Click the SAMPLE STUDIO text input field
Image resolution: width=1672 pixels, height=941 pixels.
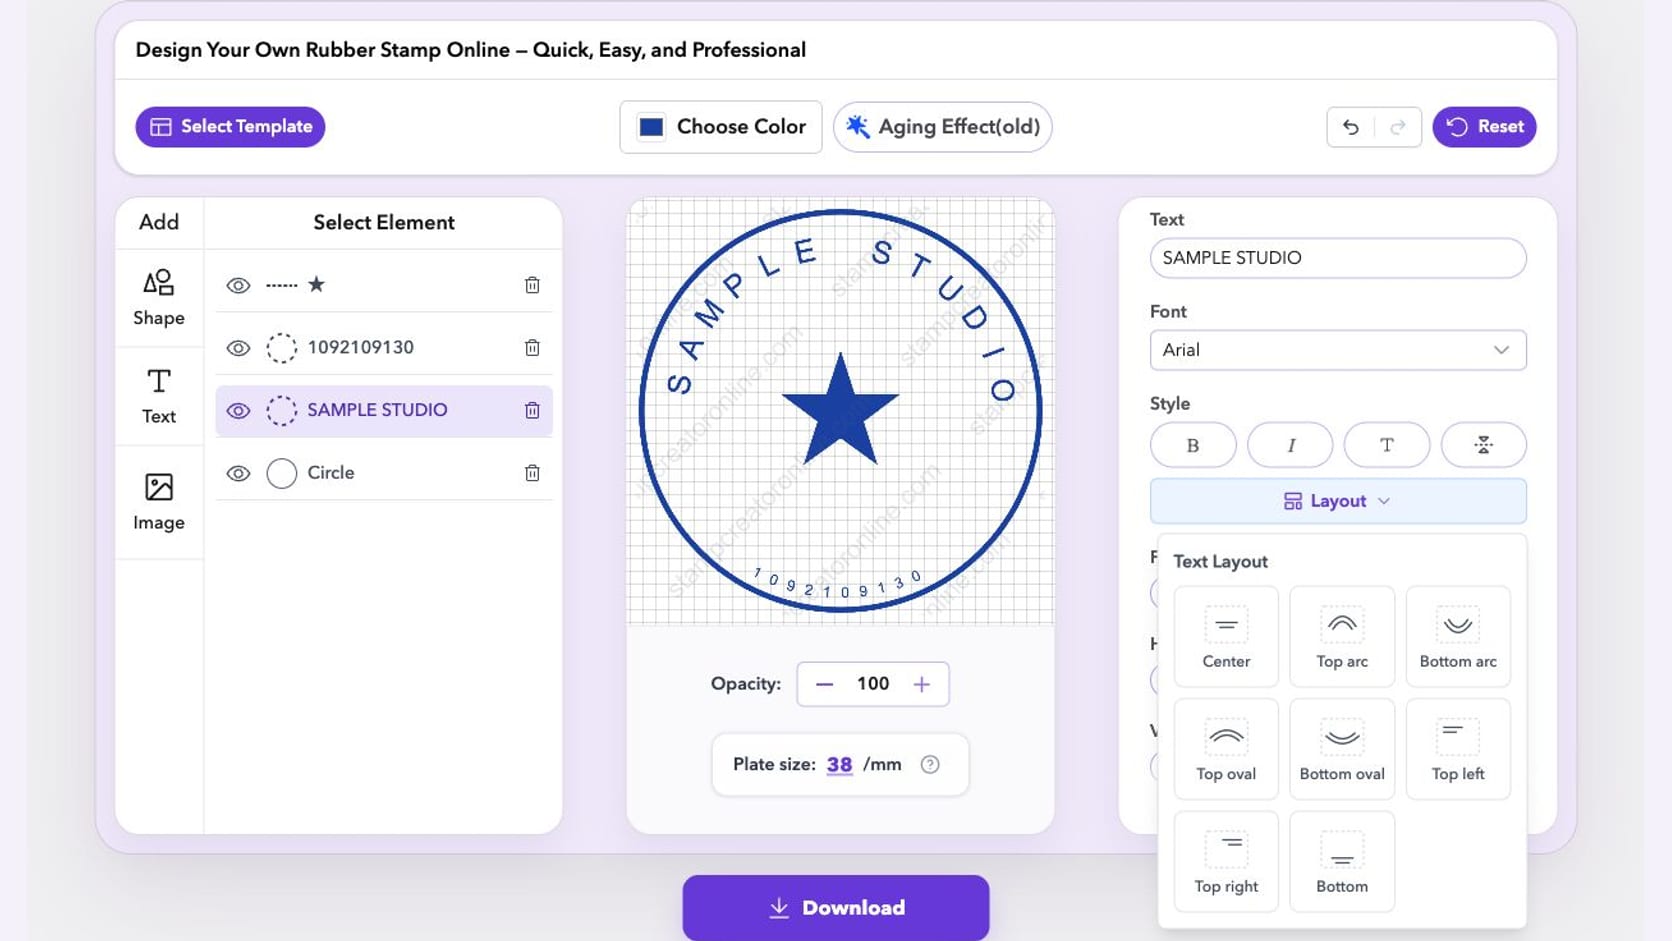point(1338,258)
